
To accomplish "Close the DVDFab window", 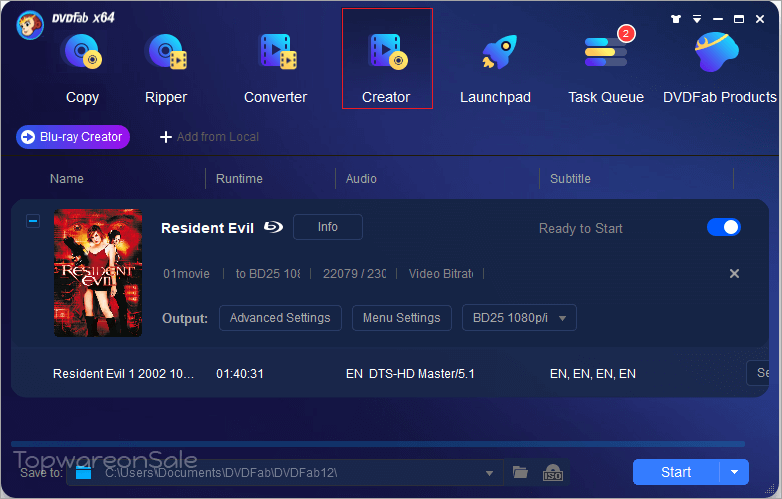I will pos(760,19).
